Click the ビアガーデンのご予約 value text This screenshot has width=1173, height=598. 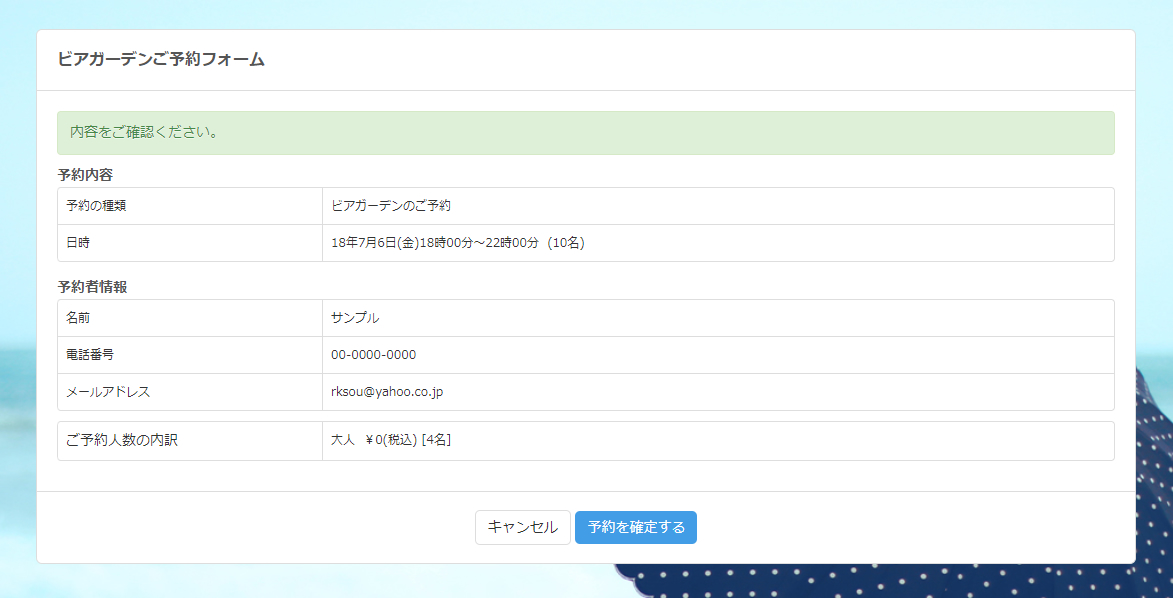pos(391,206)
